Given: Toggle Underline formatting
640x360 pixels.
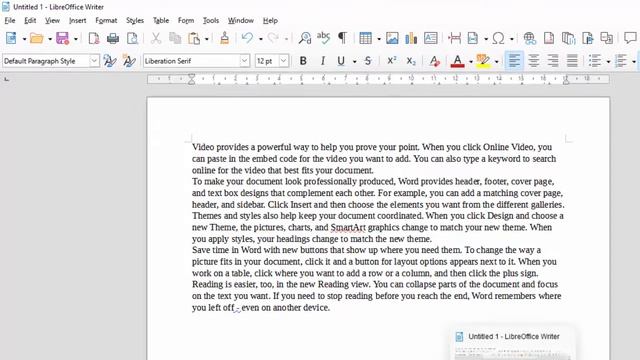Looking at the screenshot, I should (x=341, y=61).
